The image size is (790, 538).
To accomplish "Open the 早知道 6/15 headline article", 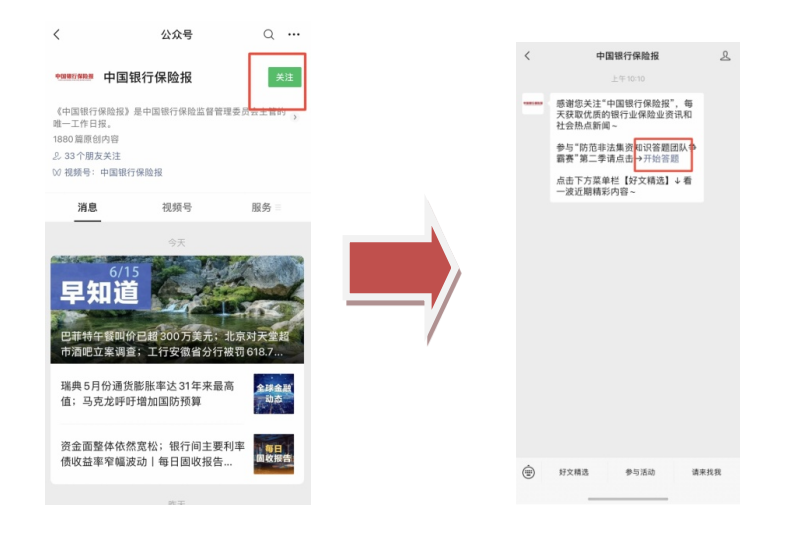I will (x=177, y=309).
